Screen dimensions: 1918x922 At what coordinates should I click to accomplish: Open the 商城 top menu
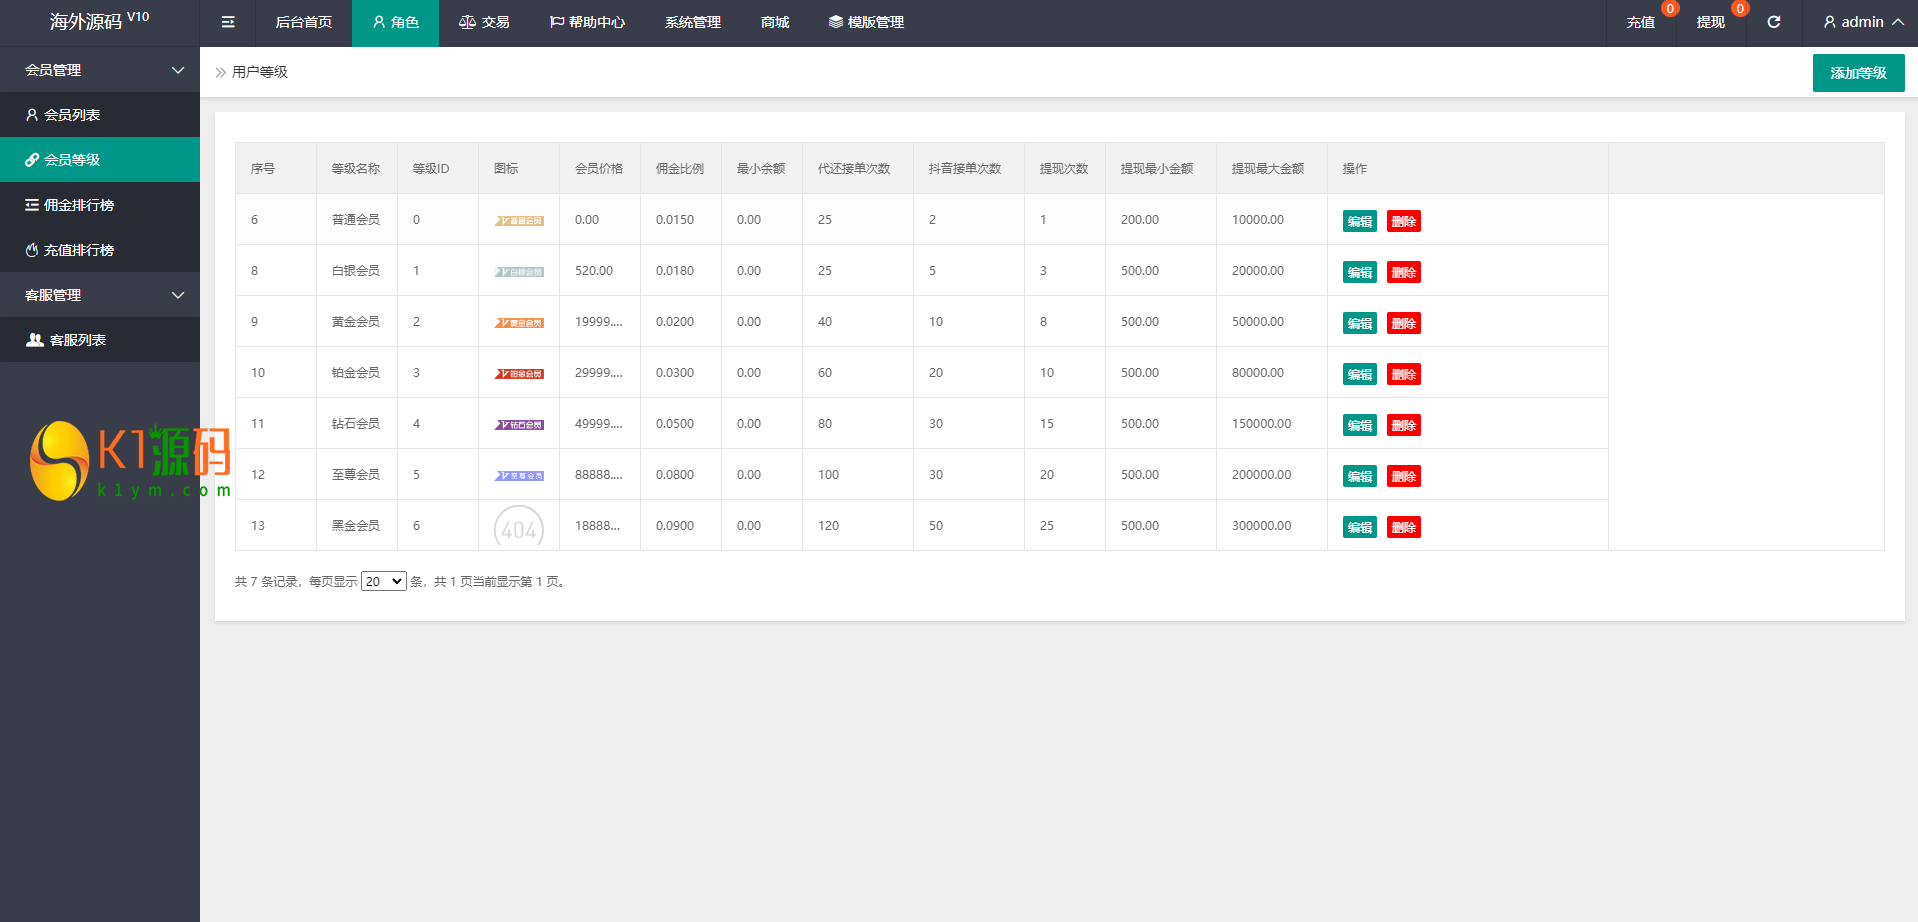(775, 22)
